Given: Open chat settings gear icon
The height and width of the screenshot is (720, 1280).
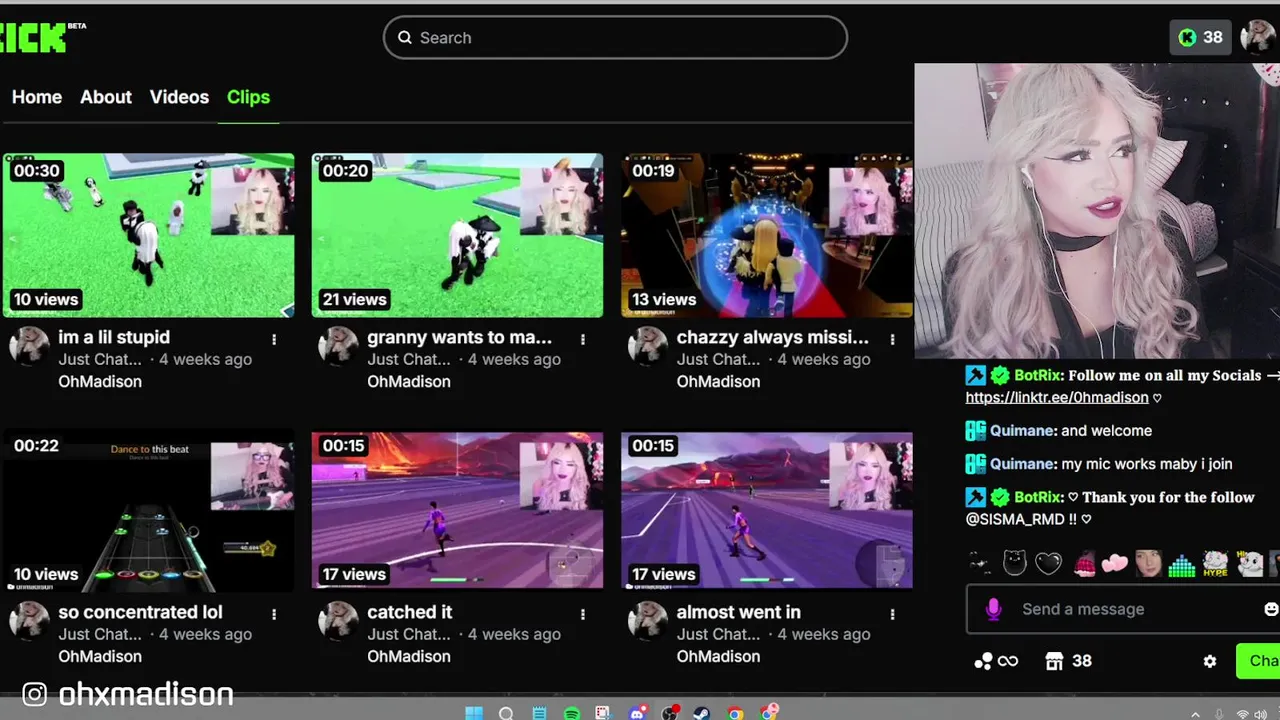Looking at the screenshot, I should [1210, 661].
